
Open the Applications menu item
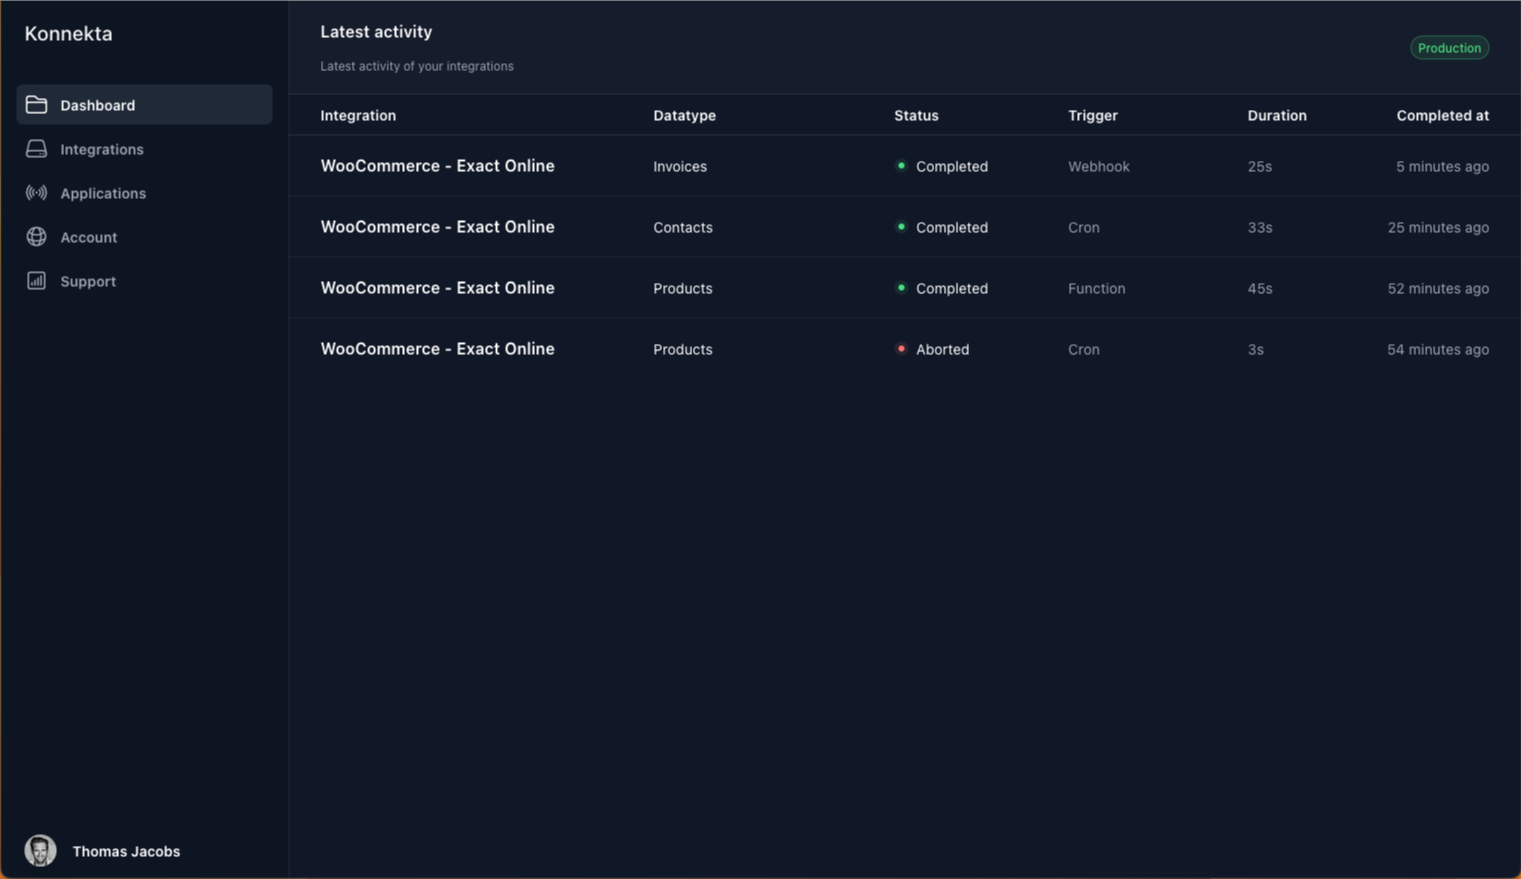[x=144, y=193]
